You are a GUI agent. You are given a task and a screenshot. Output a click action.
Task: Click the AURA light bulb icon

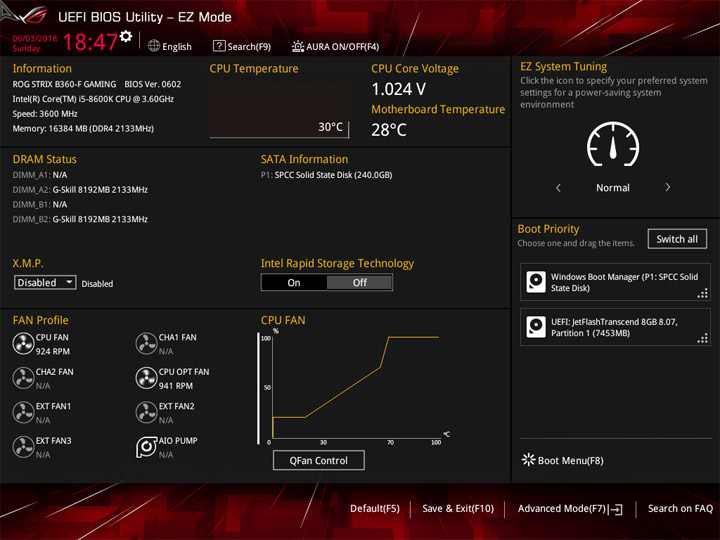click(x=298, y=46)
